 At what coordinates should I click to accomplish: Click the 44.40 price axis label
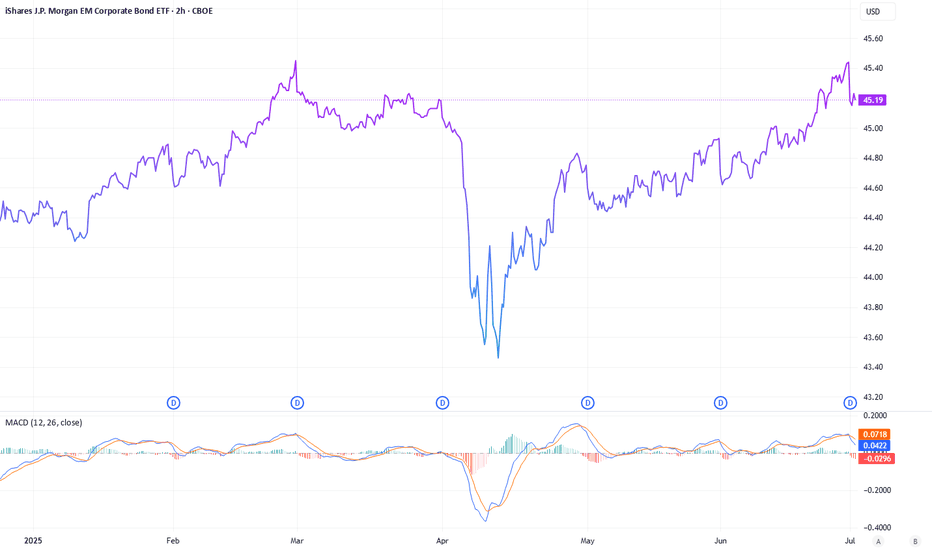873,218
